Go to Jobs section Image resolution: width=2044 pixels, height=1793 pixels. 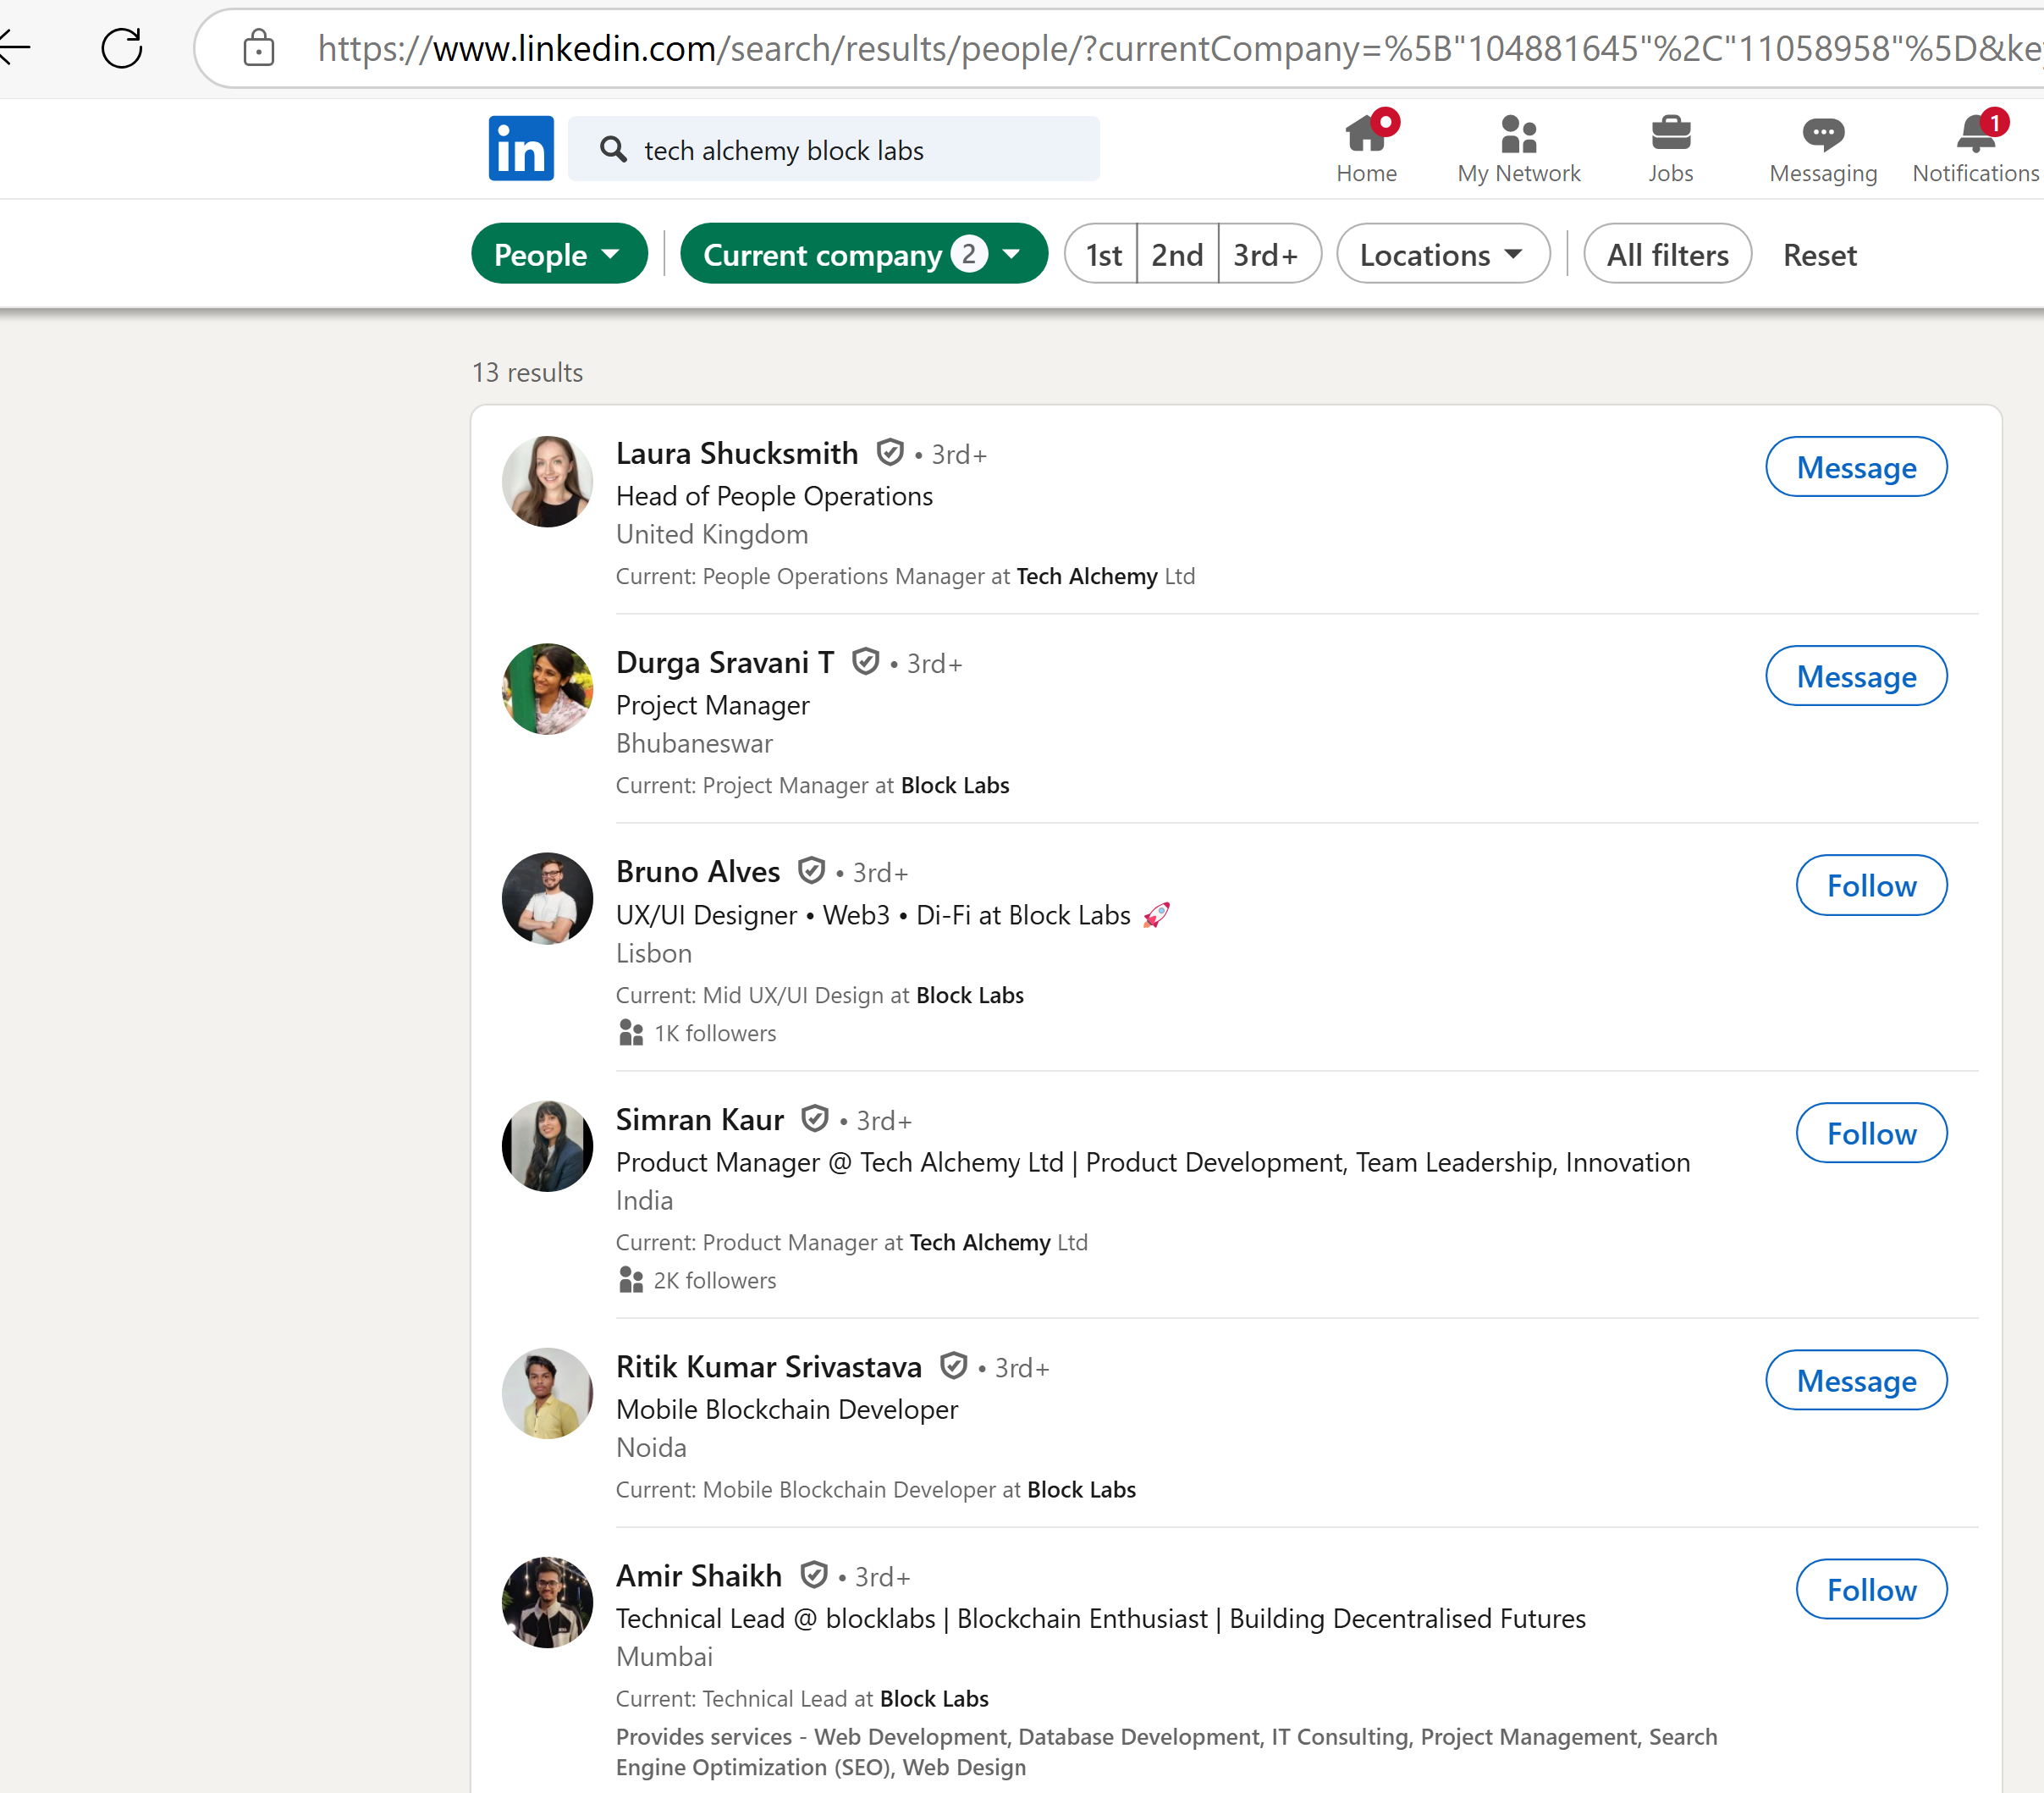pos(1670,148)
